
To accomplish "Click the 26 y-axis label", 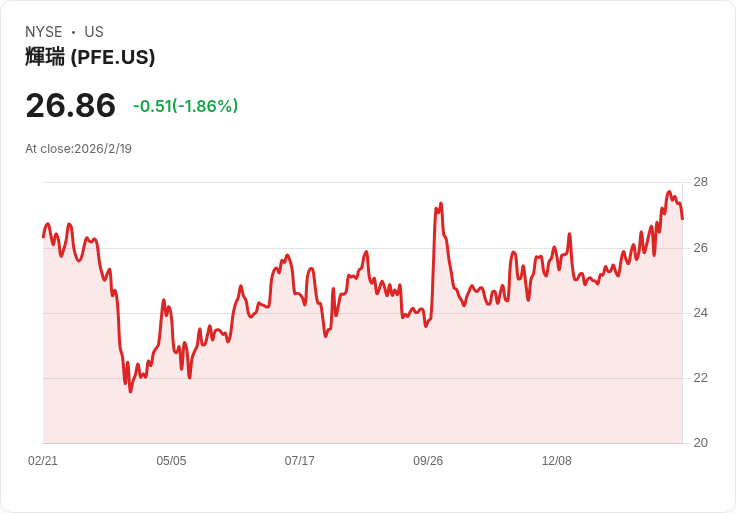I will 700,247.
